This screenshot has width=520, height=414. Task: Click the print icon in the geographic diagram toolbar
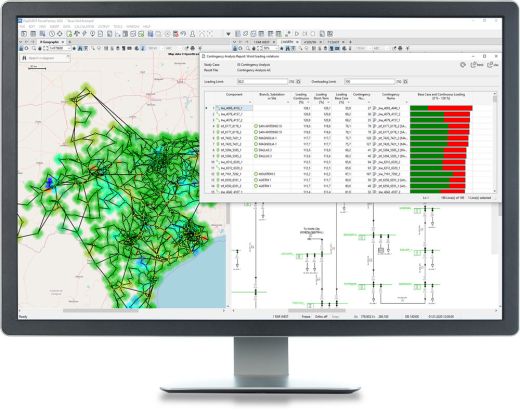(x=192, y=48)
